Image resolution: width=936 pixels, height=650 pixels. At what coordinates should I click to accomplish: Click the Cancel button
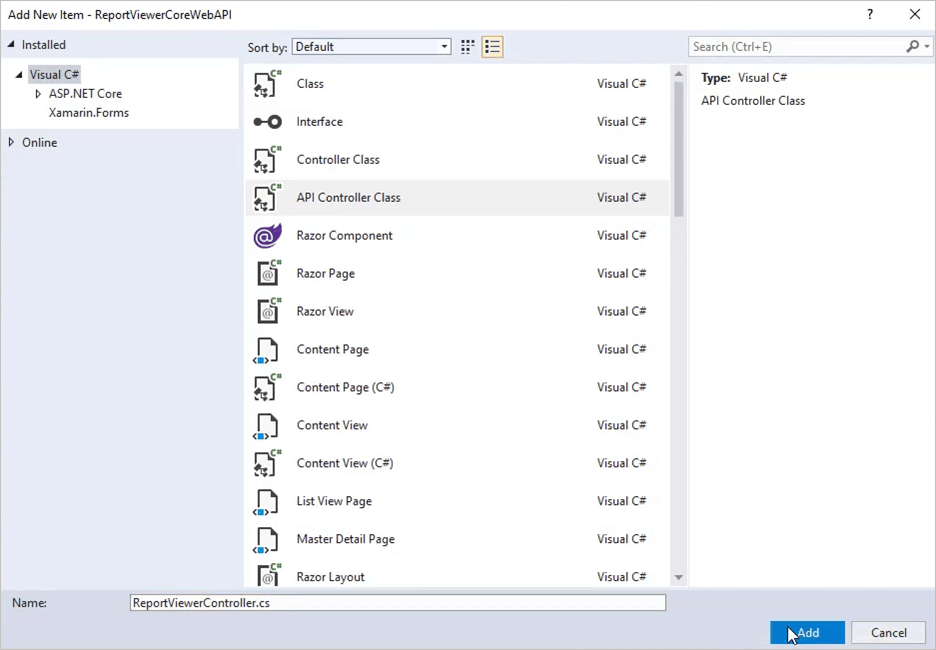[x=888, y=632]
